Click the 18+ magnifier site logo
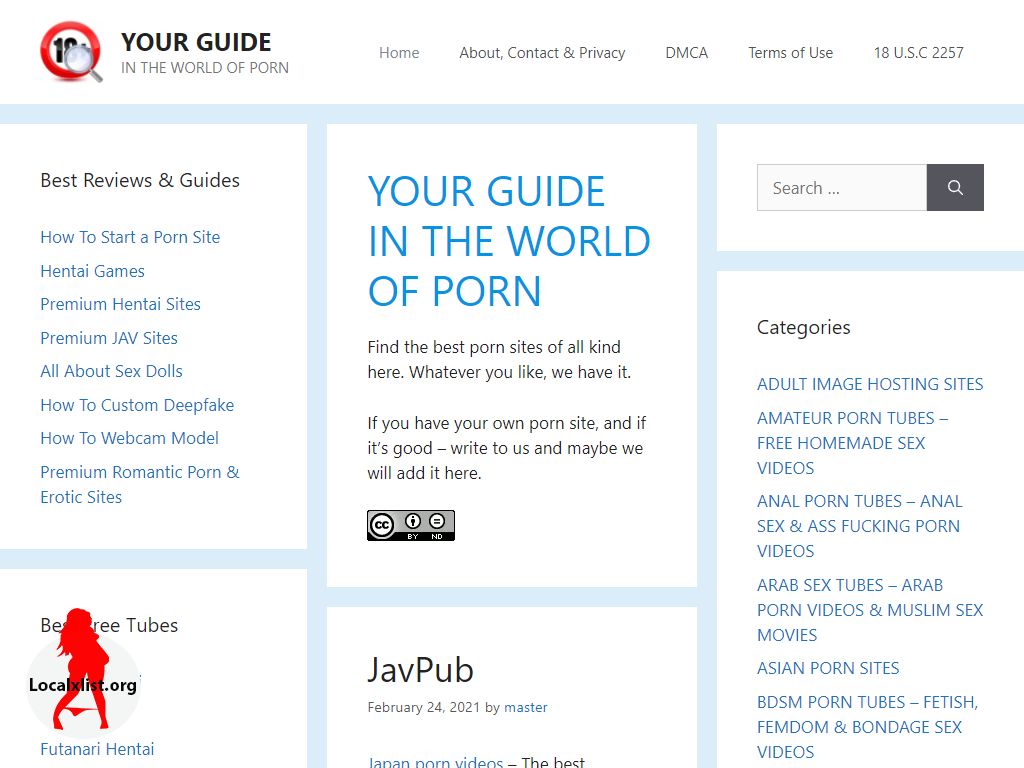1024x768 pixels. [71, 52]
